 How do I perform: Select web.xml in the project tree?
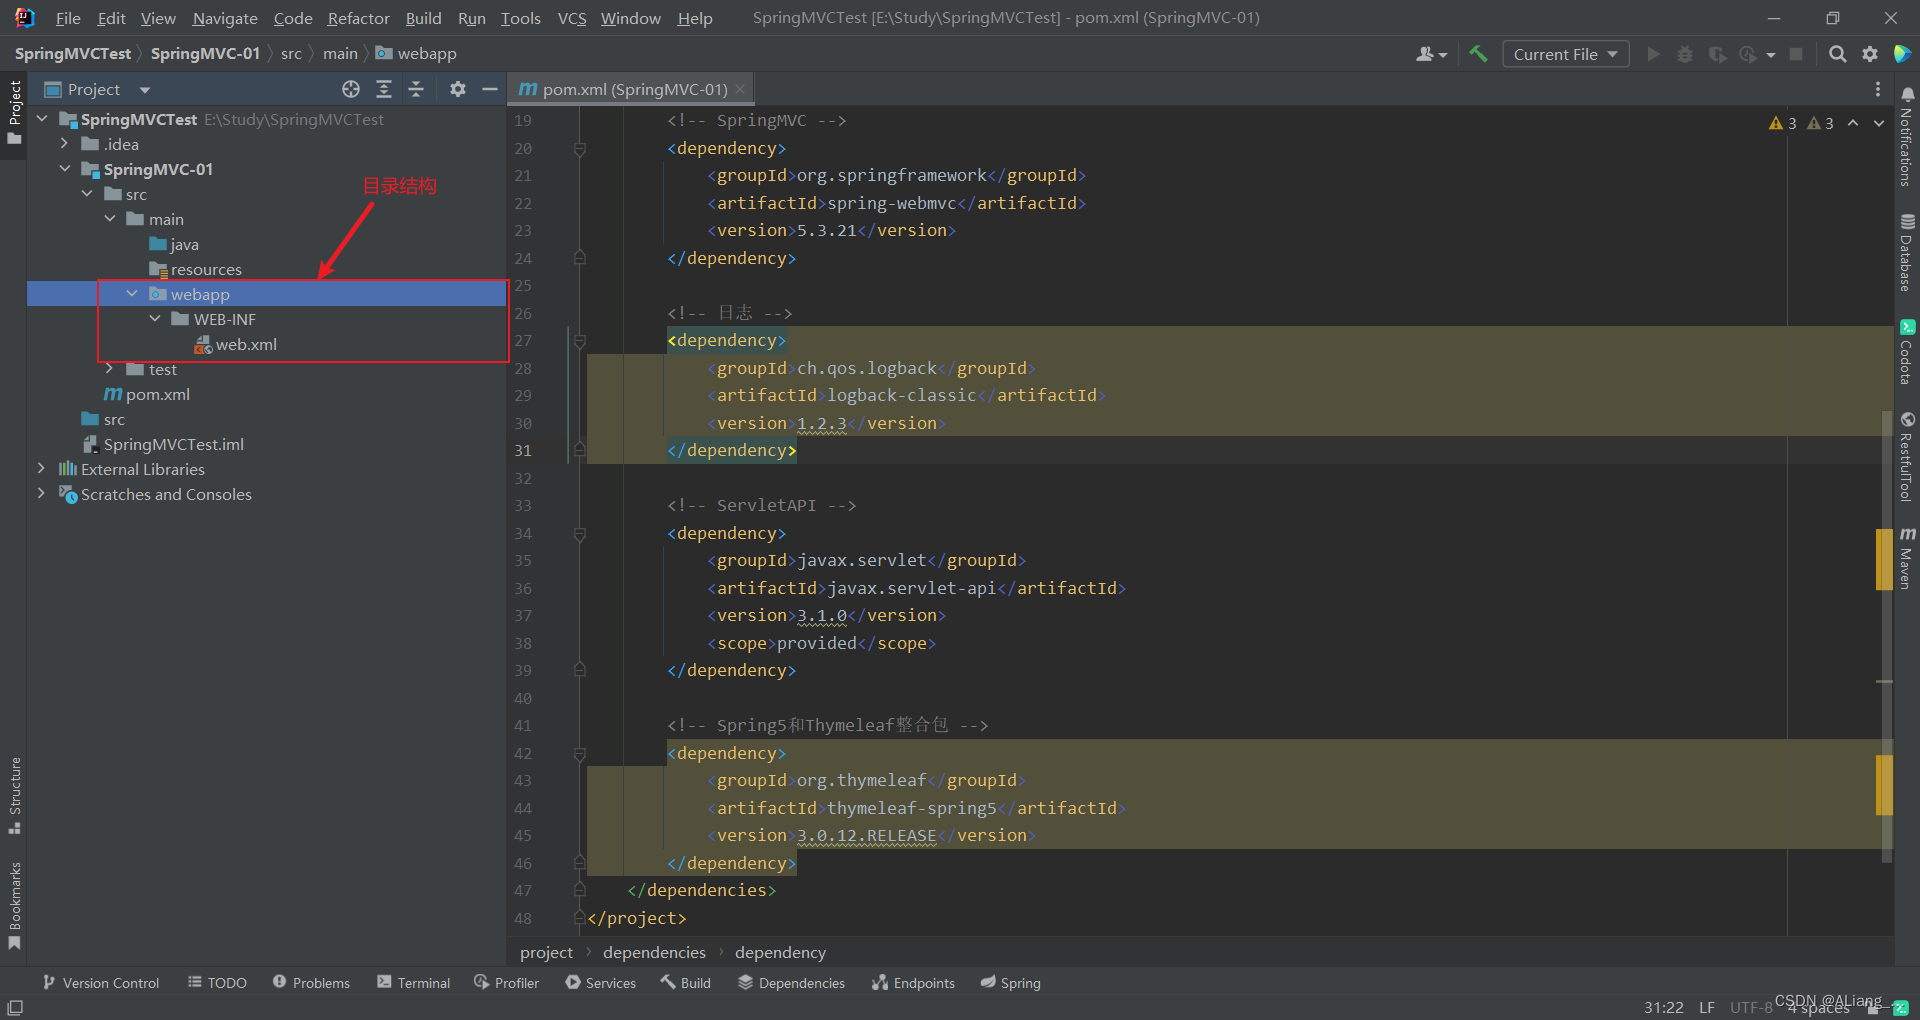(246, 344)
